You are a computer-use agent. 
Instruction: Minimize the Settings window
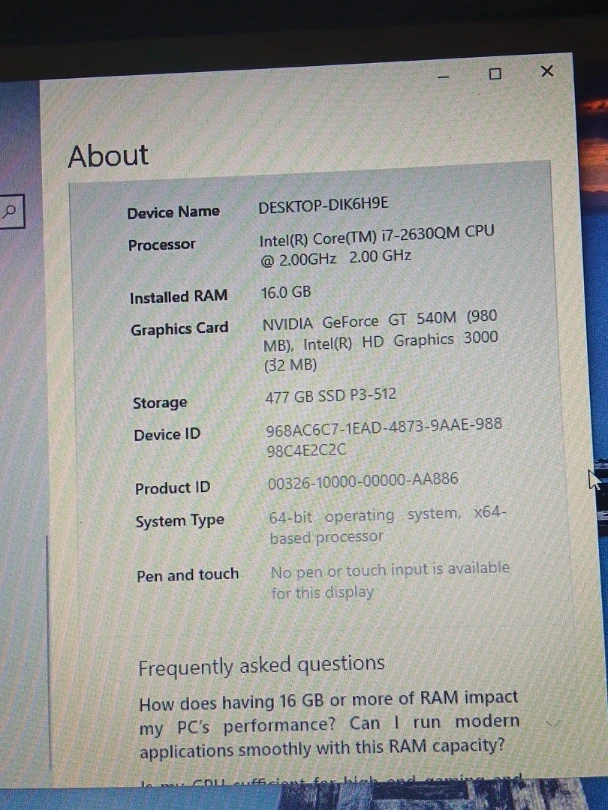tap(444, 76)
